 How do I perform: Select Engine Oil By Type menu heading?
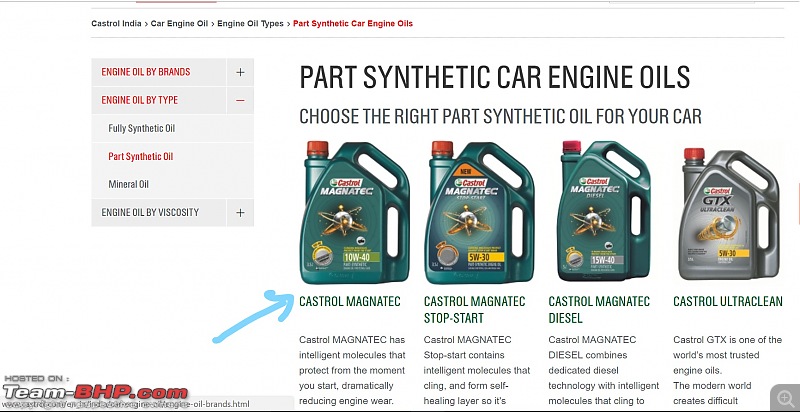point(139,100)
